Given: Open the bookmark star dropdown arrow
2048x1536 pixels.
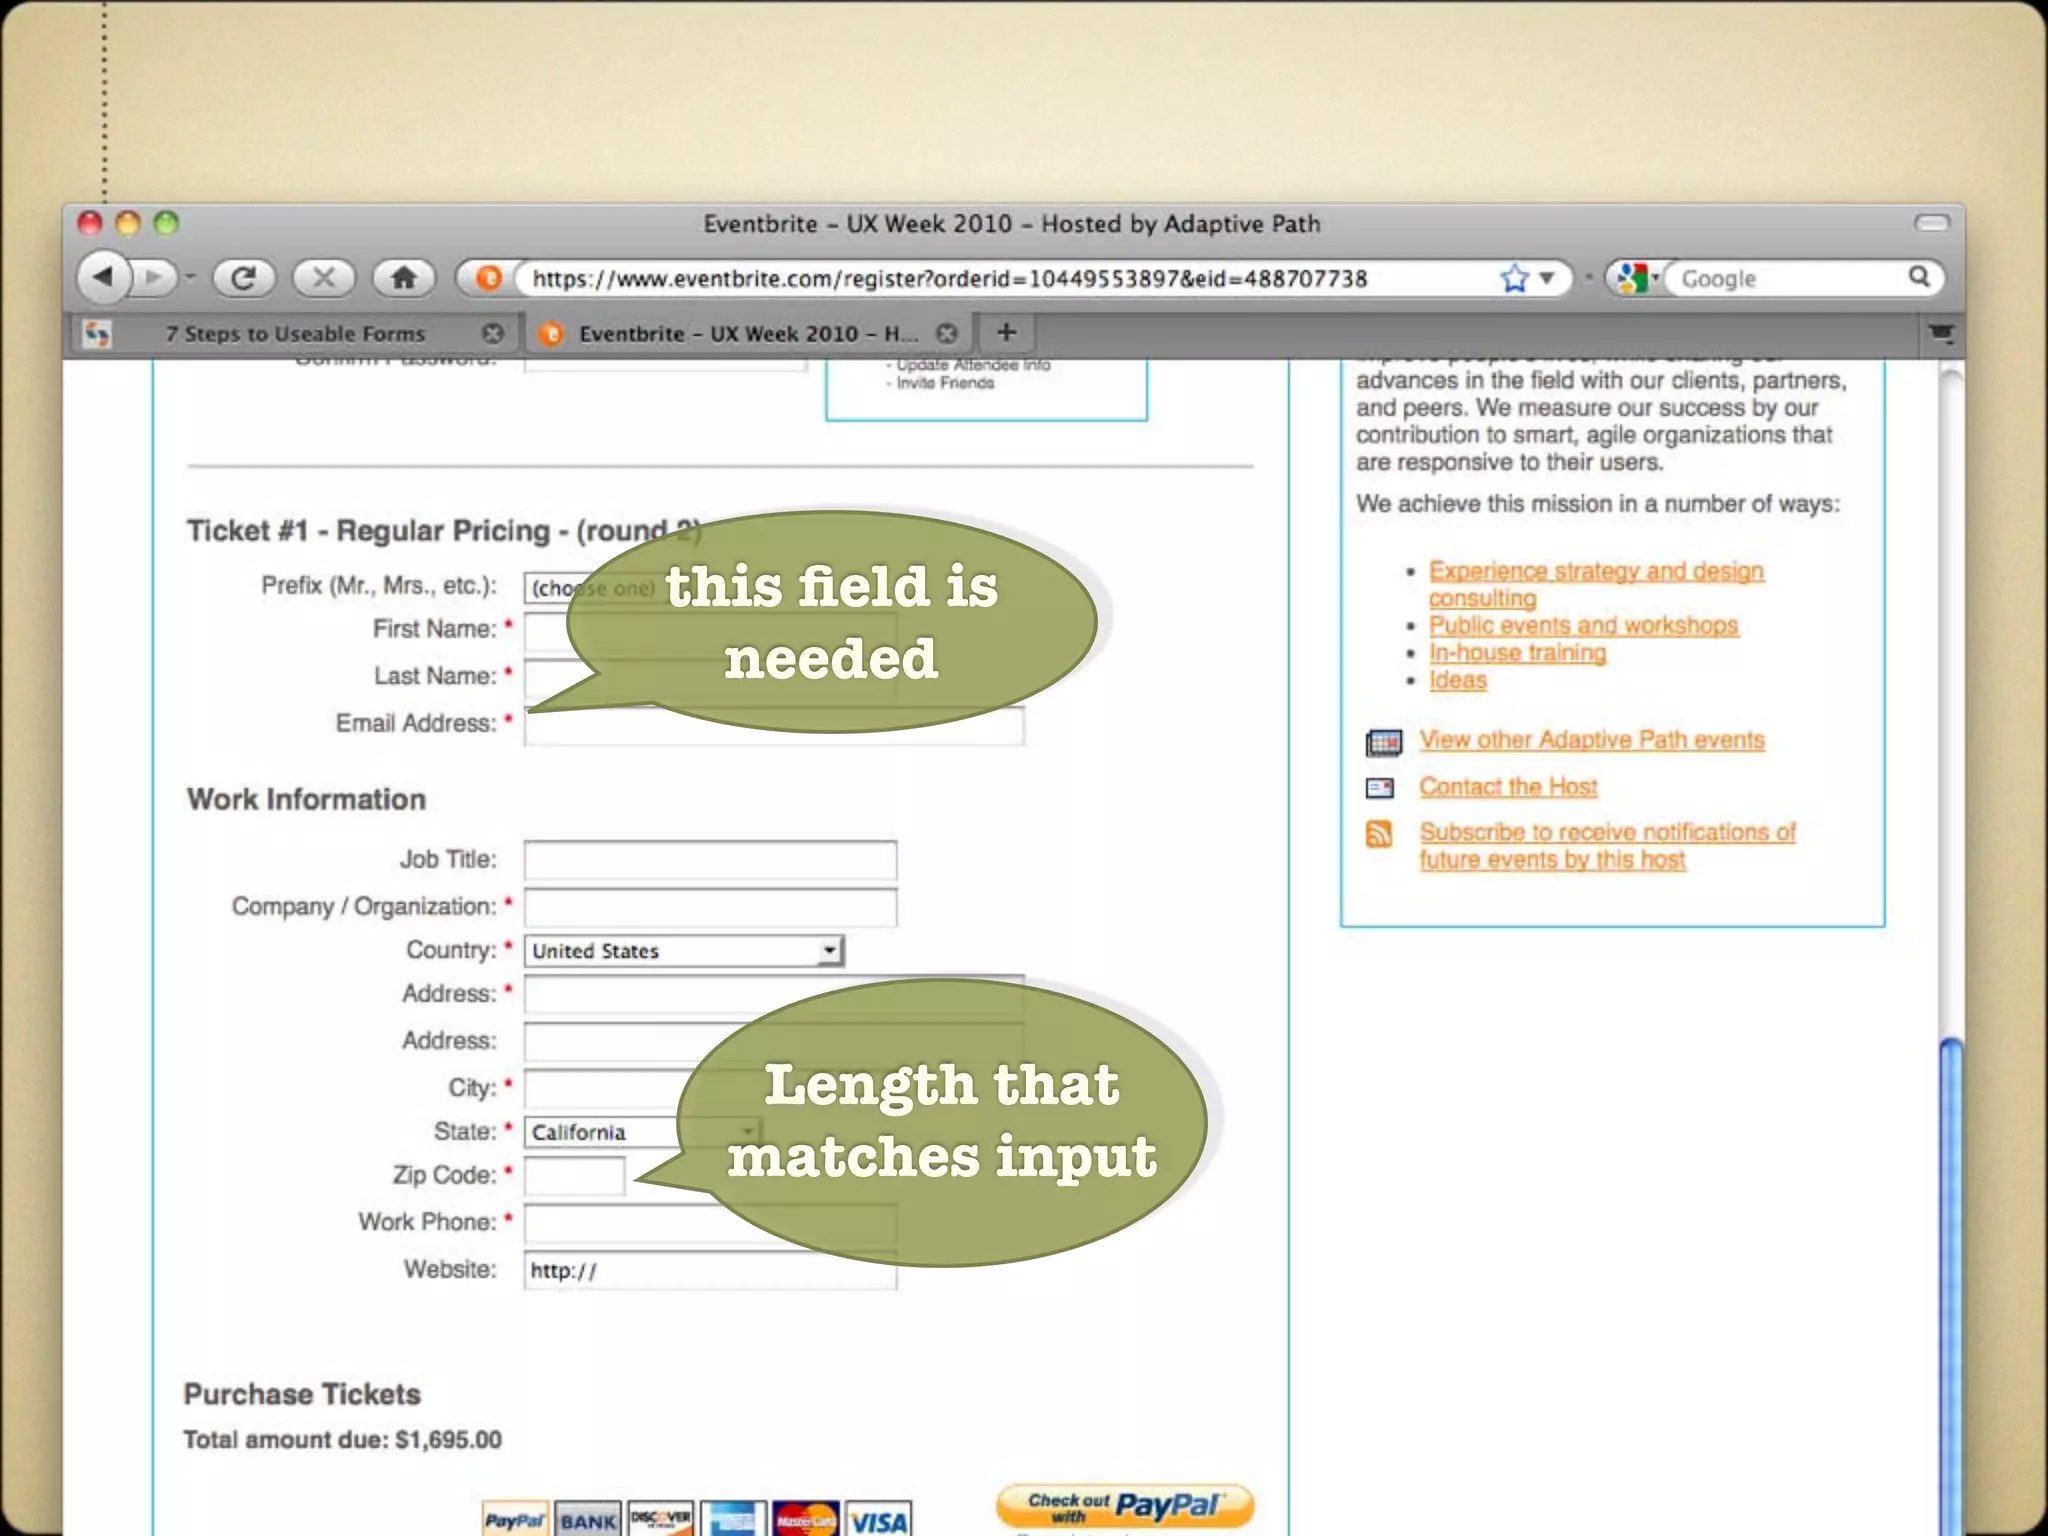Looking at the screenshot, I should [1546, 278].
